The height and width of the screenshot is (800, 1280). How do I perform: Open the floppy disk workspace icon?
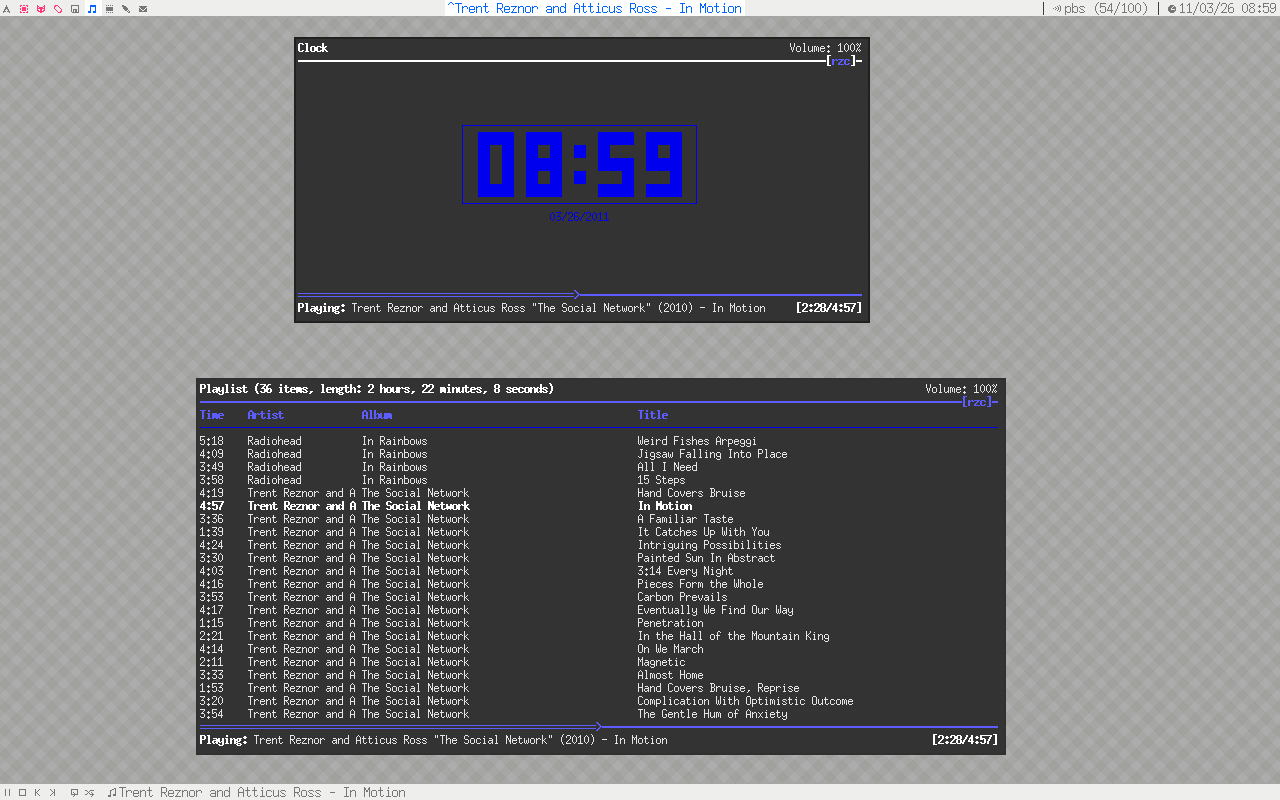point(75,9)
